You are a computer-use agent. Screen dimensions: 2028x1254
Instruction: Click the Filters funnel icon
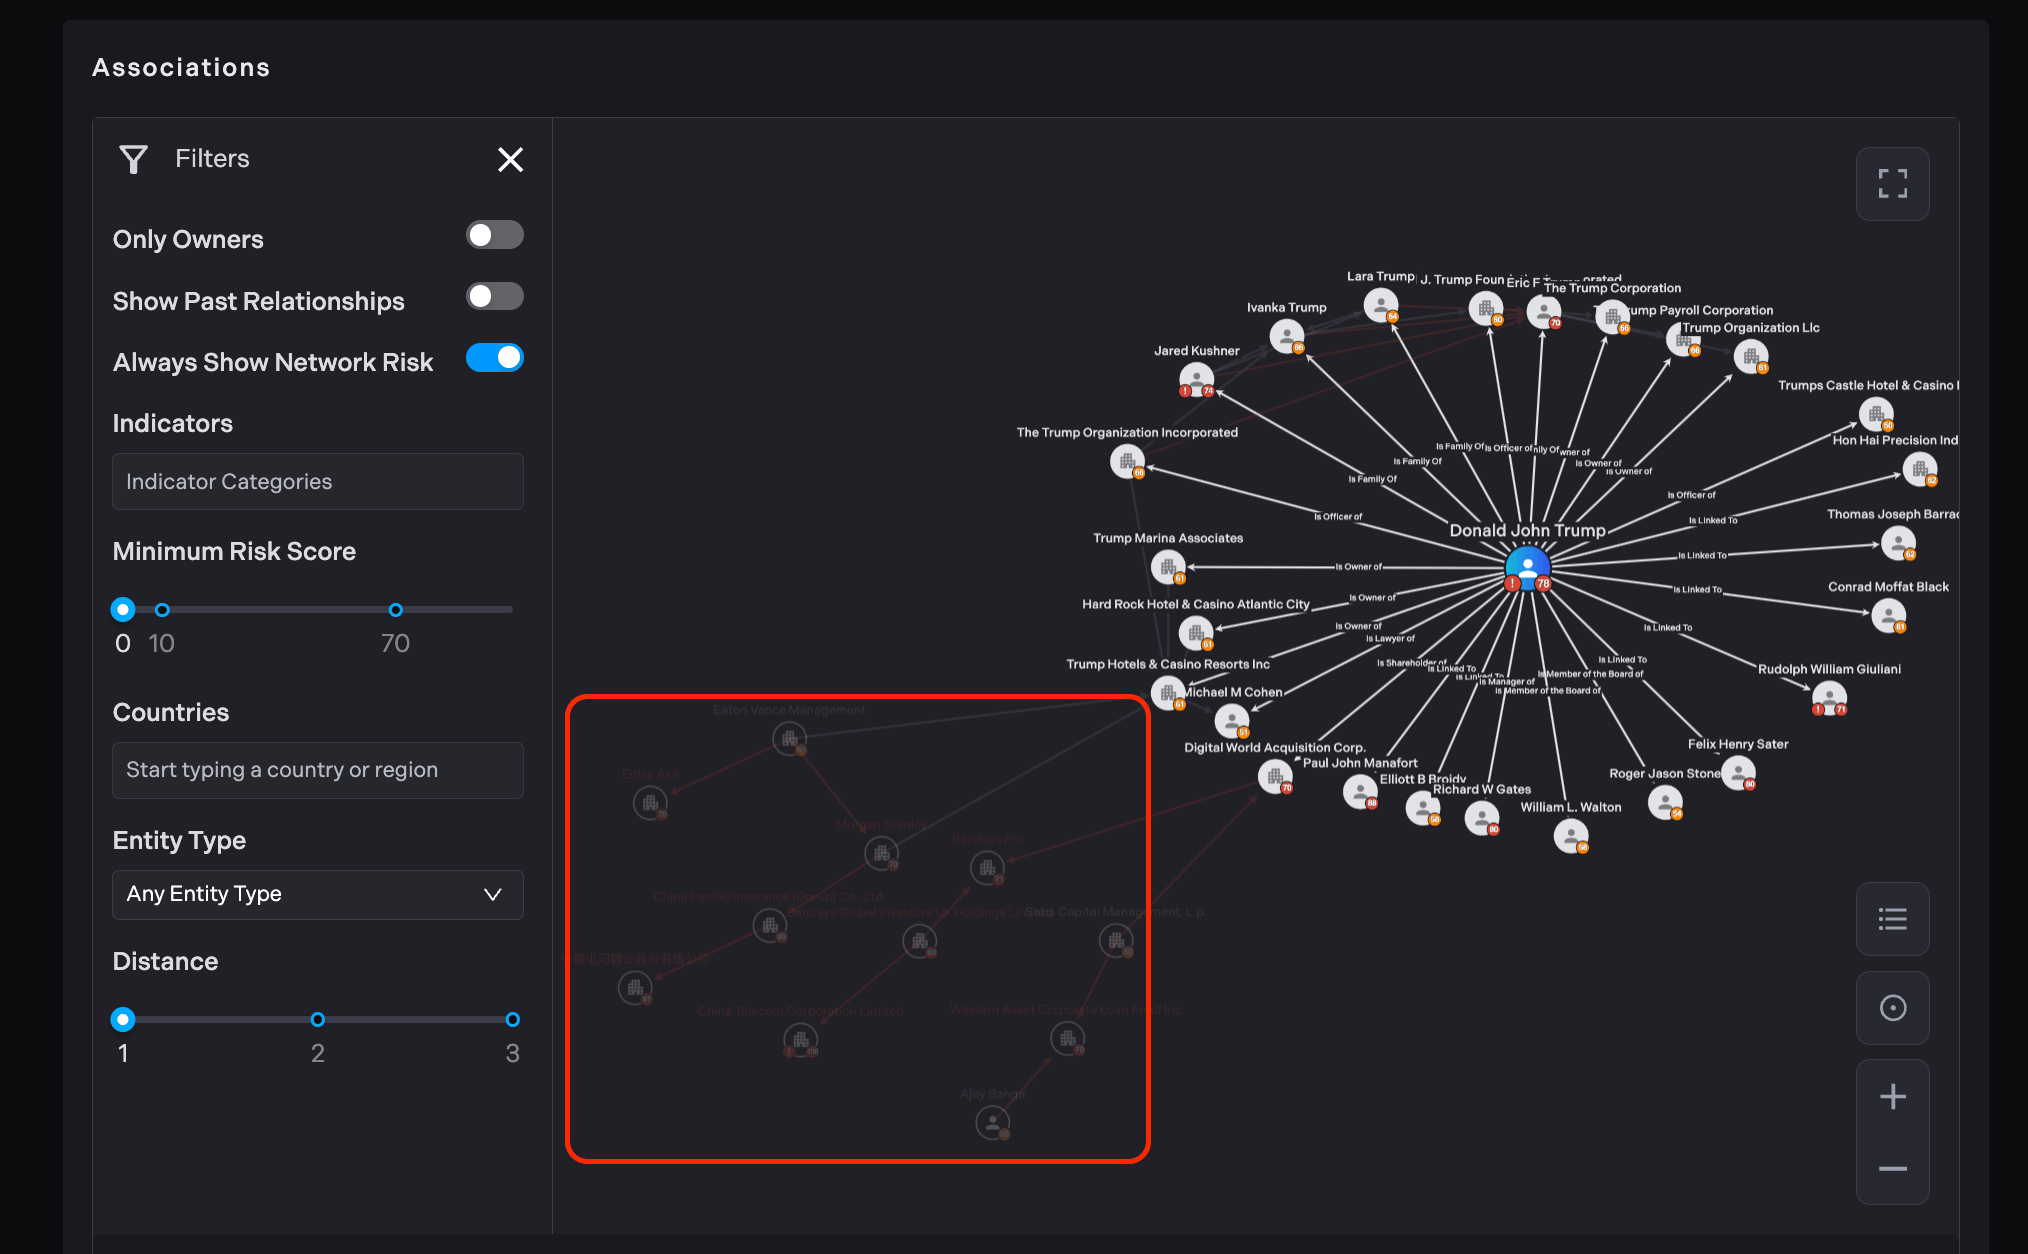134,159
